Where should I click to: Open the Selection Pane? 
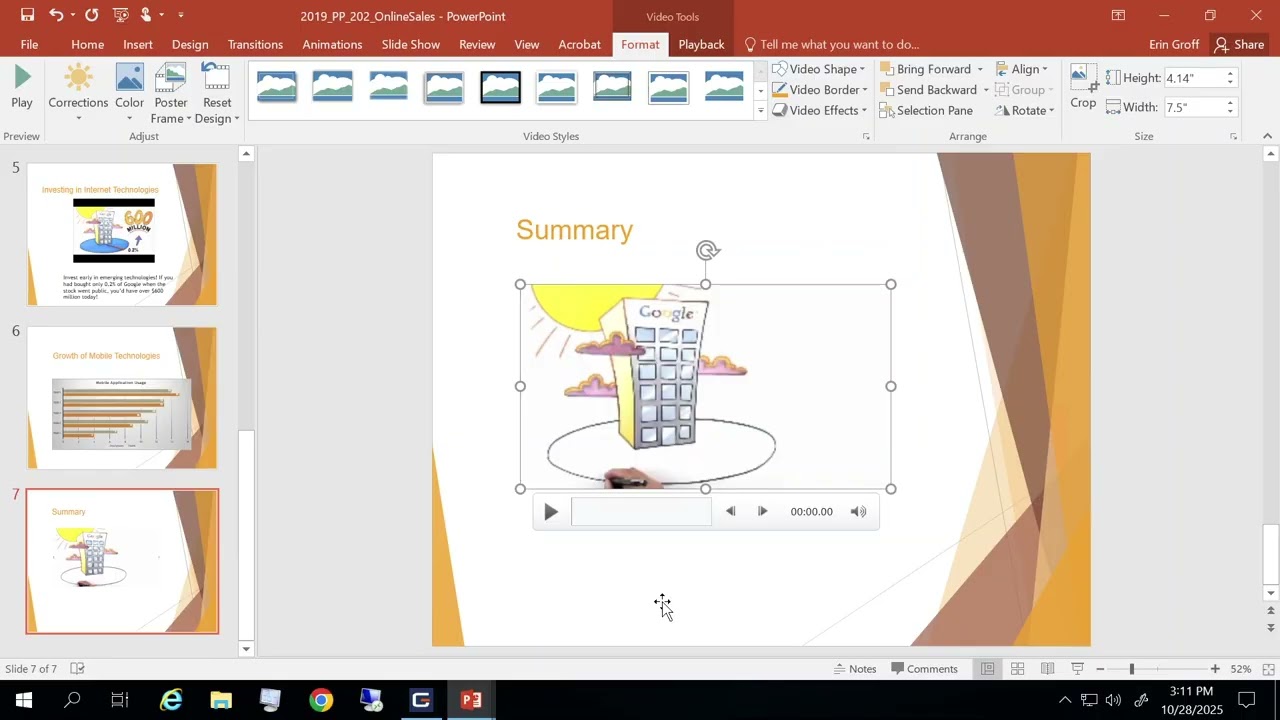click(x=927, y=110)
